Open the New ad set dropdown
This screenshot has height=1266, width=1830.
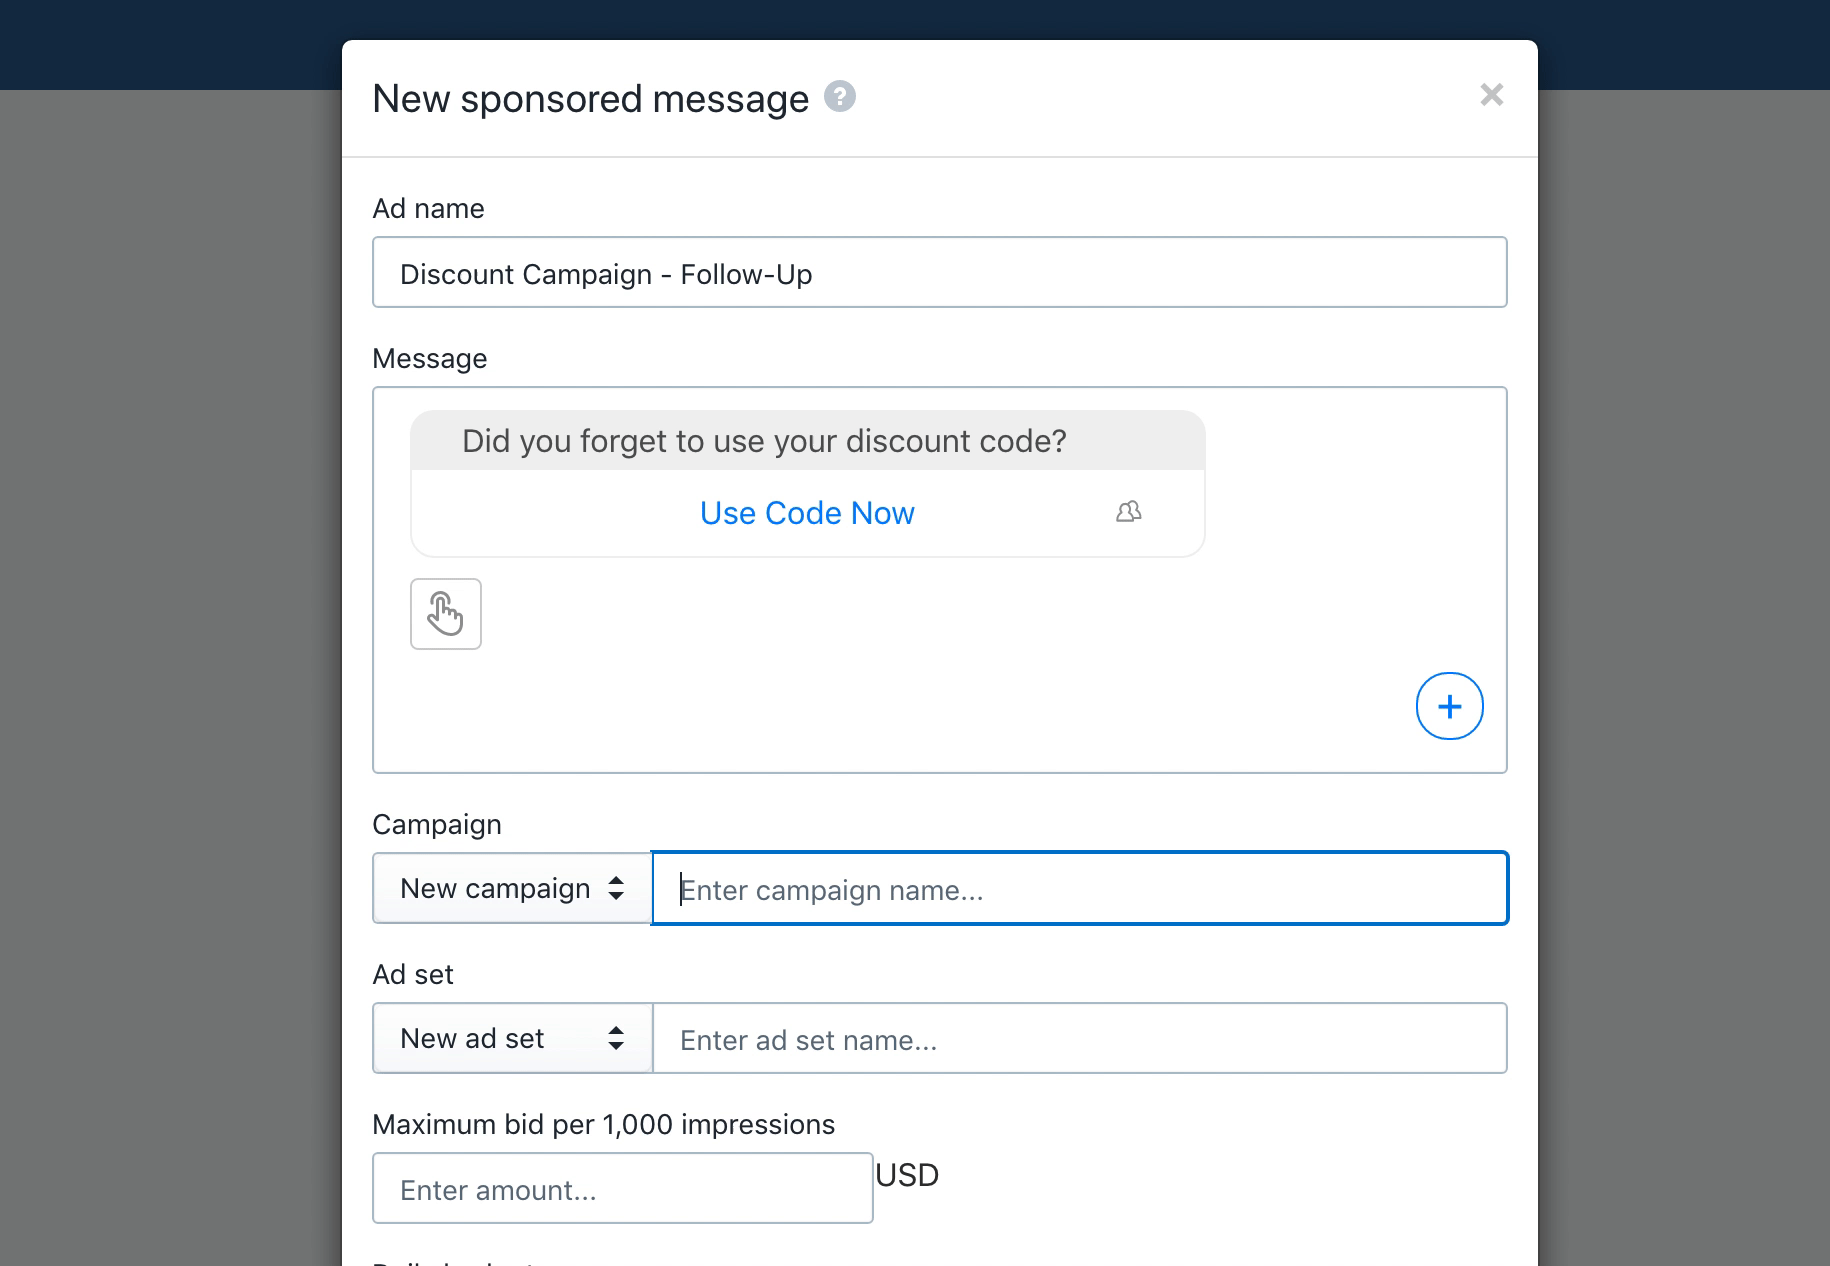[x=512, y=1038]
